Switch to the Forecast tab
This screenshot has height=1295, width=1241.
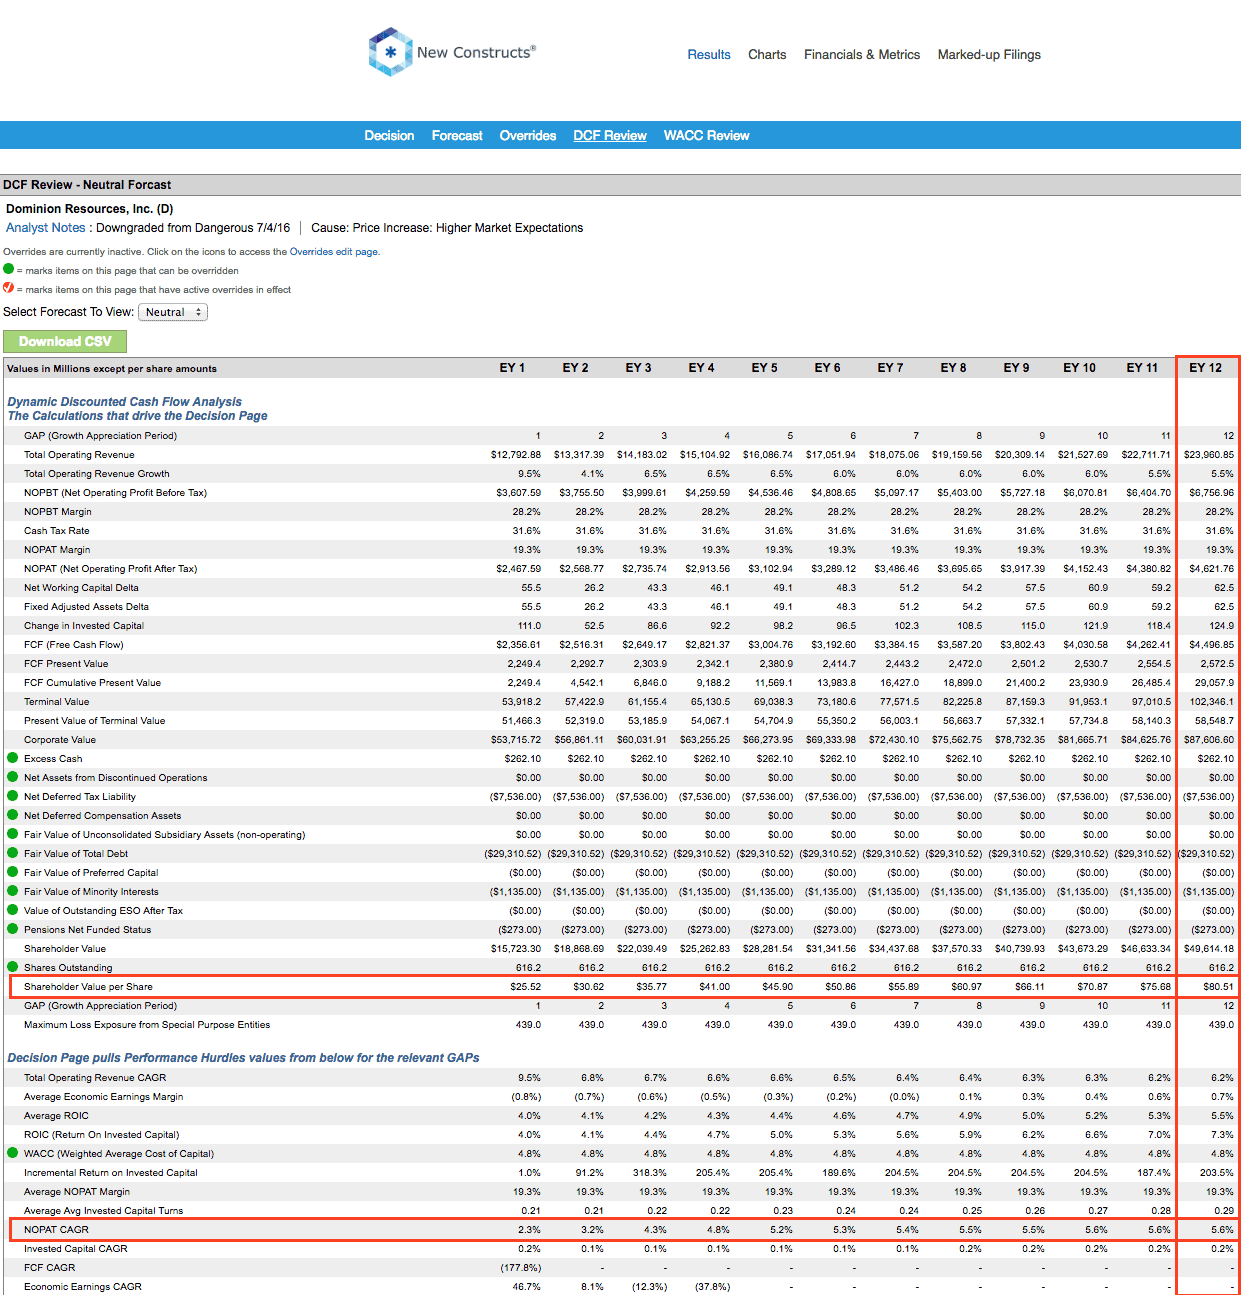[457, 136]
